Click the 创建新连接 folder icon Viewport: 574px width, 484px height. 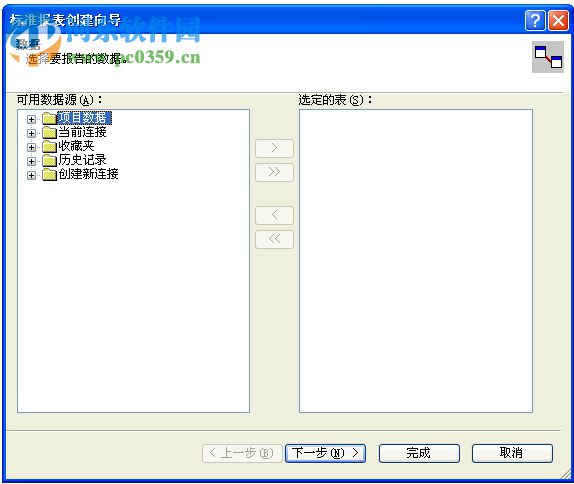[49, 174]
